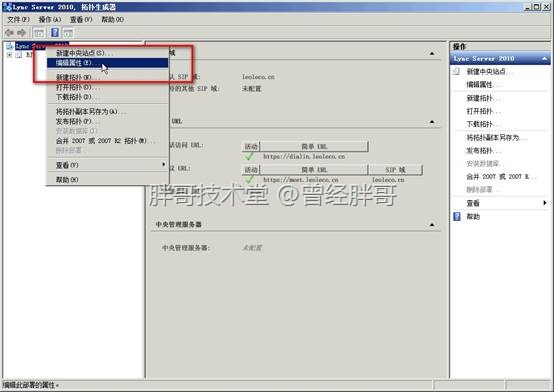Choose 打开拓扑(O)... from context menu

[107, 87]
